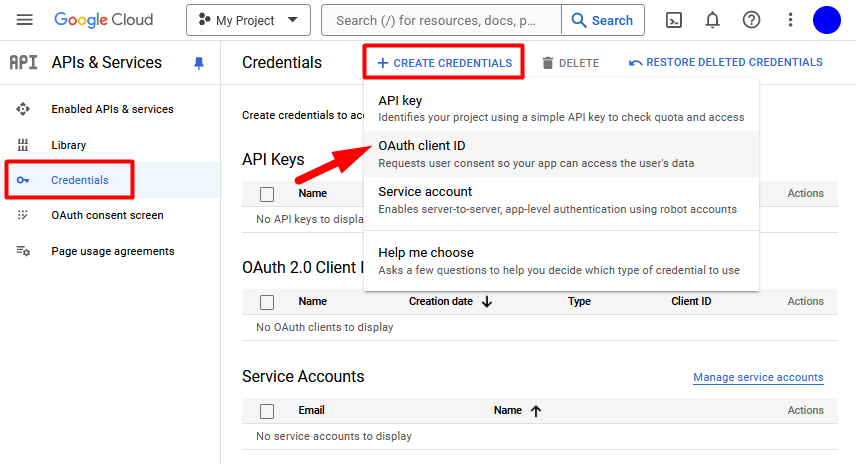Open OAuth consent screen page
Image resolution: width=856 pixels, height=464 pixels.
coord(108,215)
